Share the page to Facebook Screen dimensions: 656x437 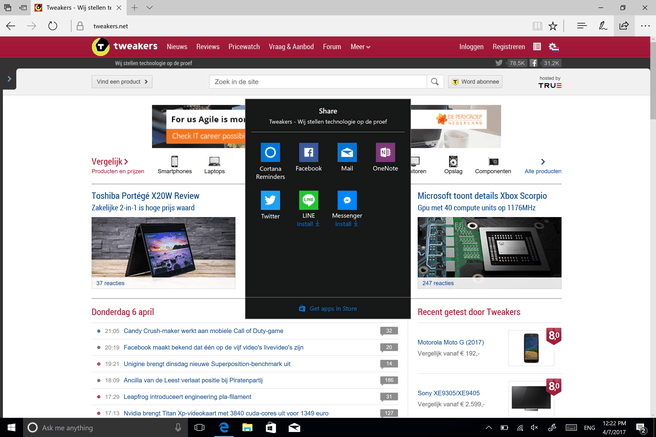pos(308,157)
